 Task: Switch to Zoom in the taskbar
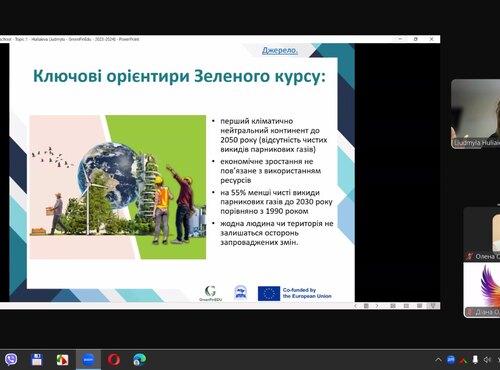coord(88,360)
